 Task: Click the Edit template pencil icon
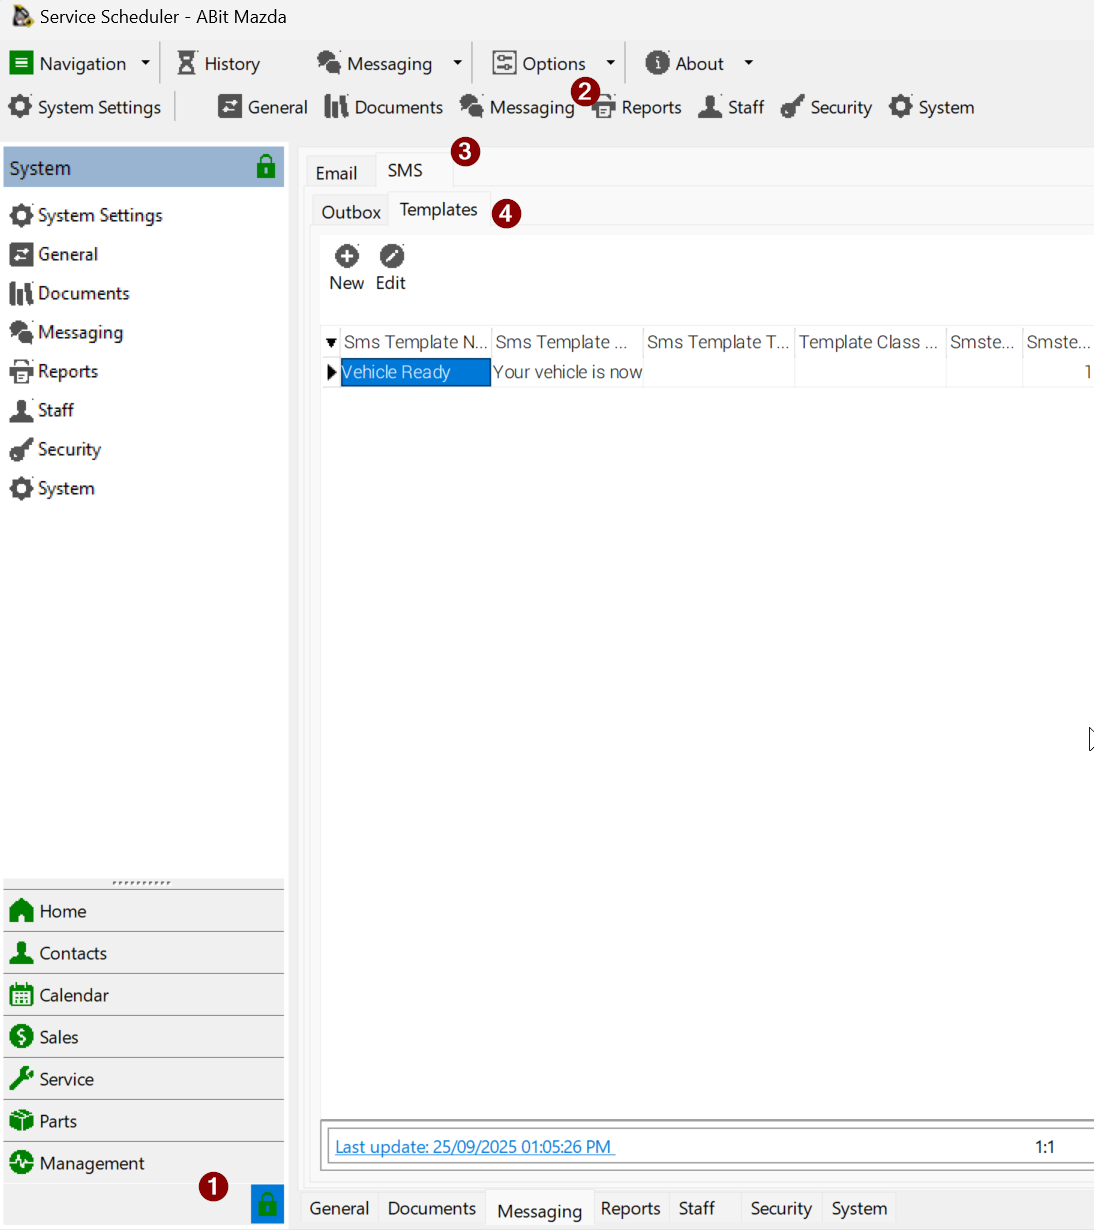[x=391, y=257]
